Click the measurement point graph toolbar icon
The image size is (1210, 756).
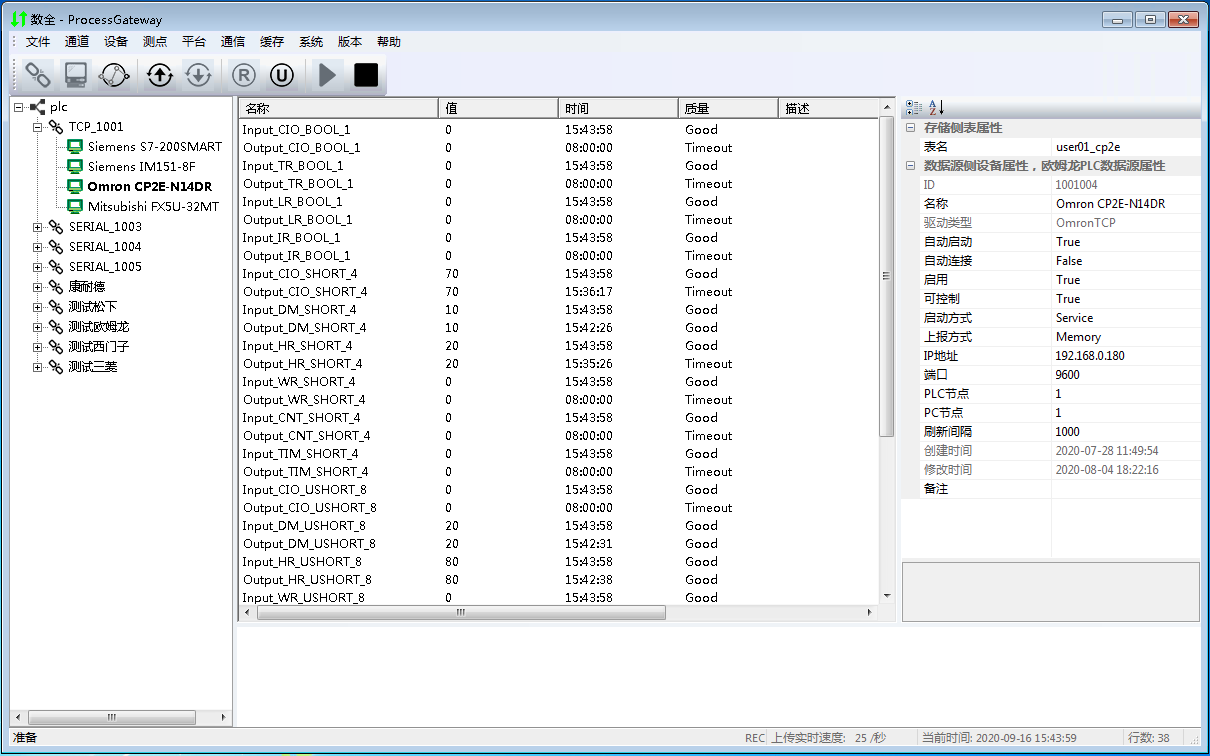tap(114, 75)
